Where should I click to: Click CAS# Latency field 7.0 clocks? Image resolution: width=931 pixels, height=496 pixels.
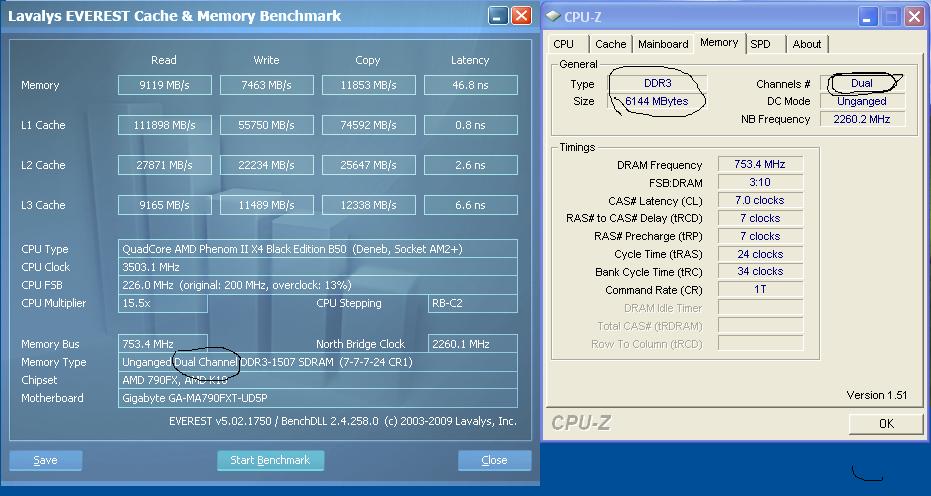click(x=761, y=200)
